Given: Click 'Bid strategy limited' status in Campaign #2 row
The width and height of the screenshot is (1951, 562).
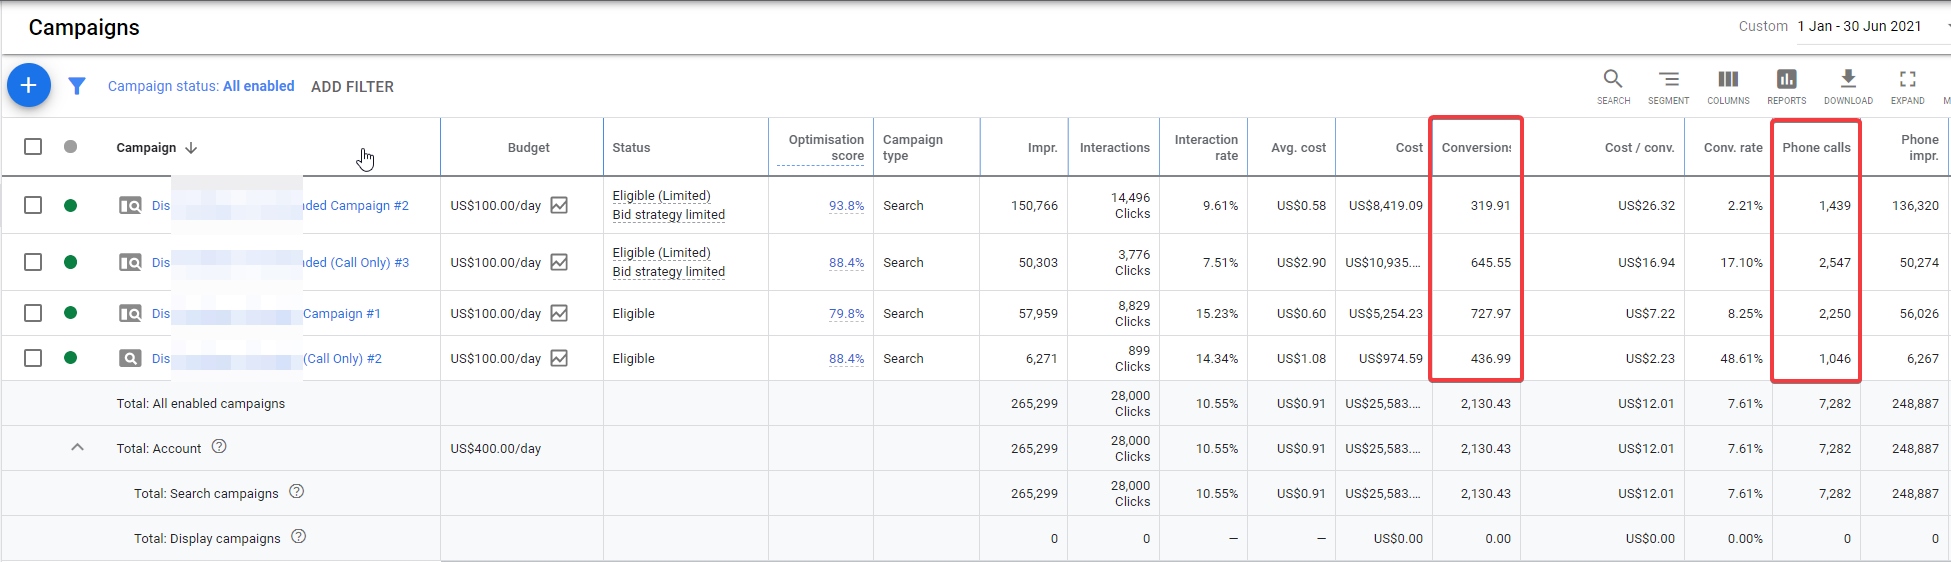Looking at the screenshot, I should (668, 215).
